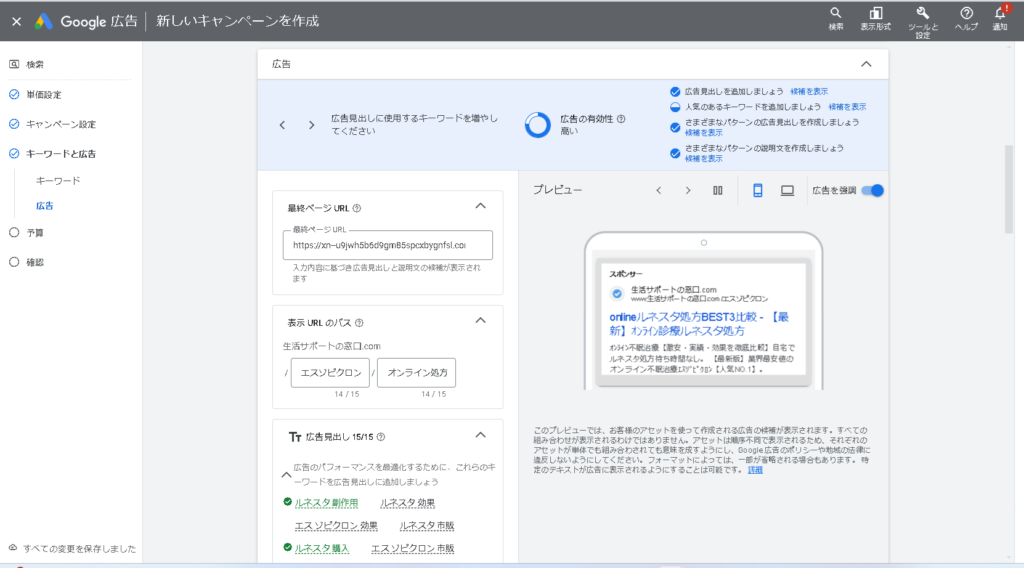Add keyword ルネスタ 市販 to headlines
The height and width of the screenshot is (568, 1024).
(426, 526)
